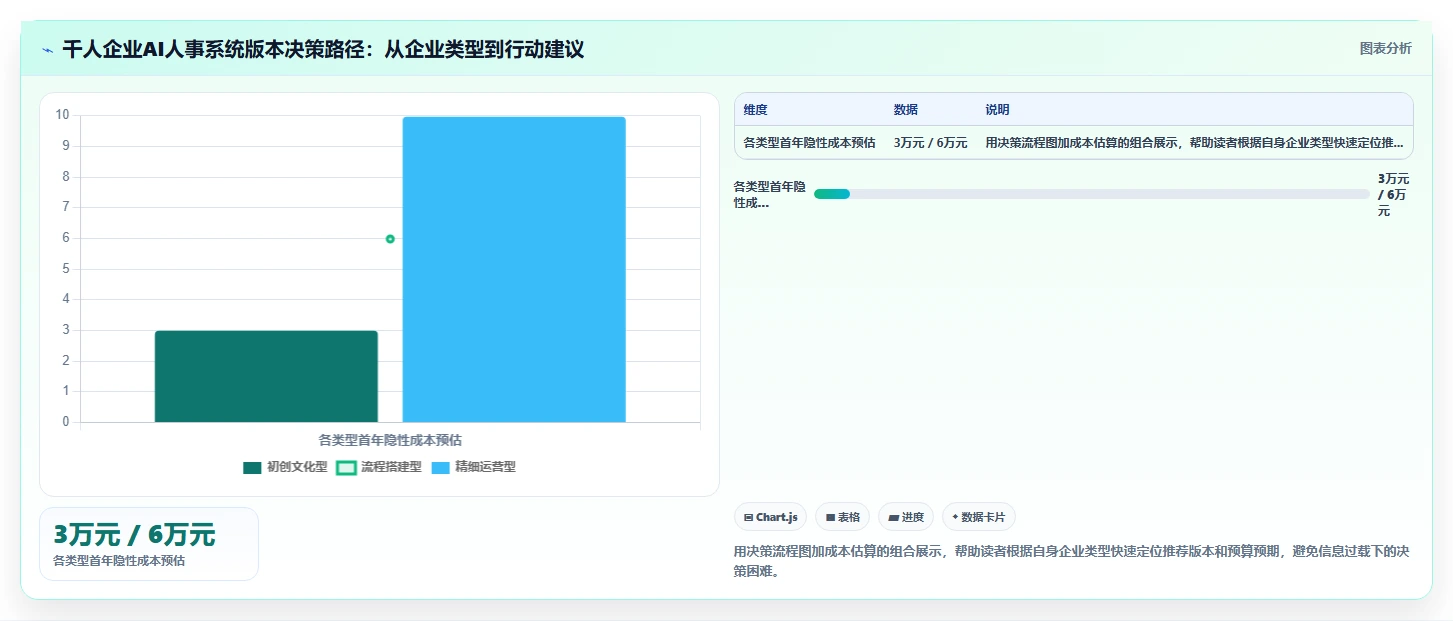Click the dark green bar in the chart
1453x621 pixels.
(266, 376)
